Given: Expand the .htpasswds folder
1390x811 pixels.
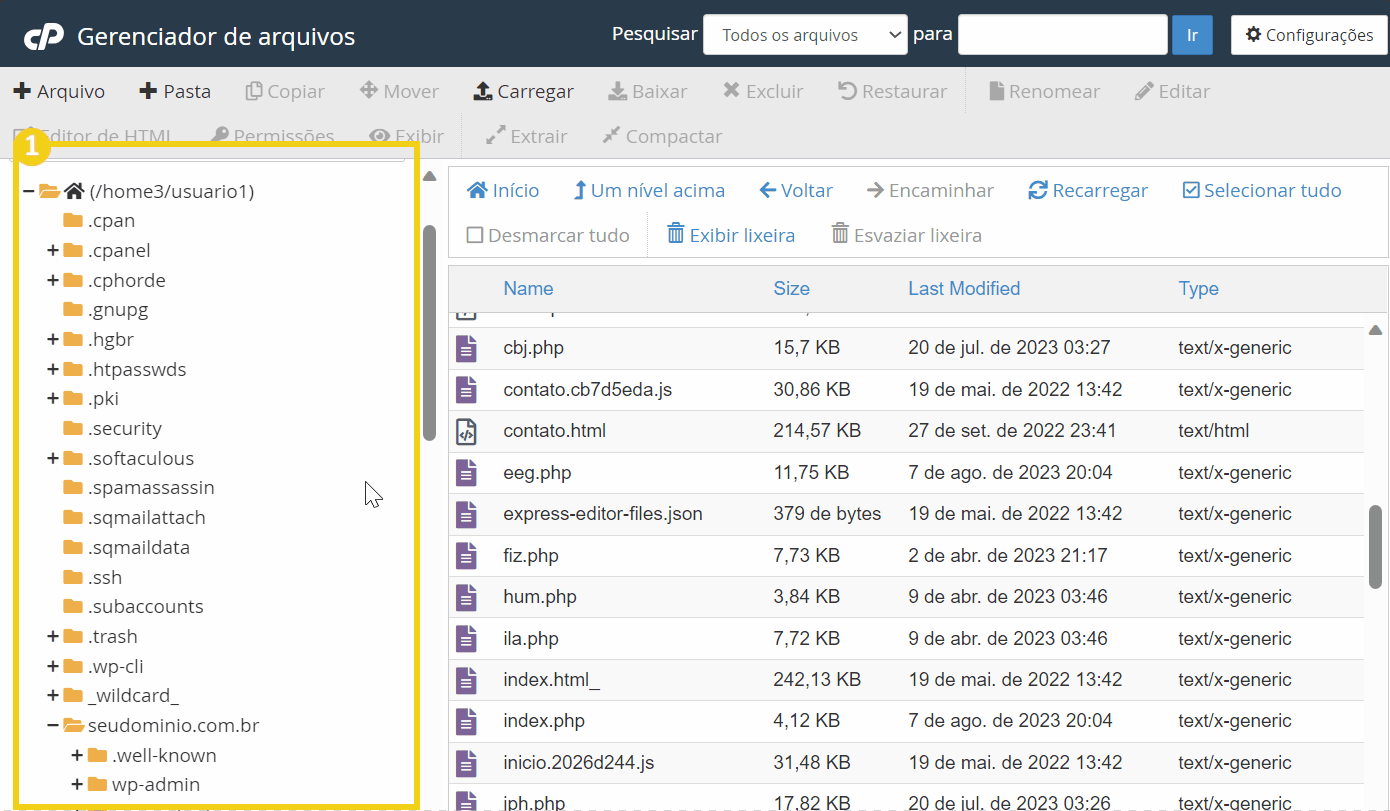Looking at the screenshot, I should 52,369.
